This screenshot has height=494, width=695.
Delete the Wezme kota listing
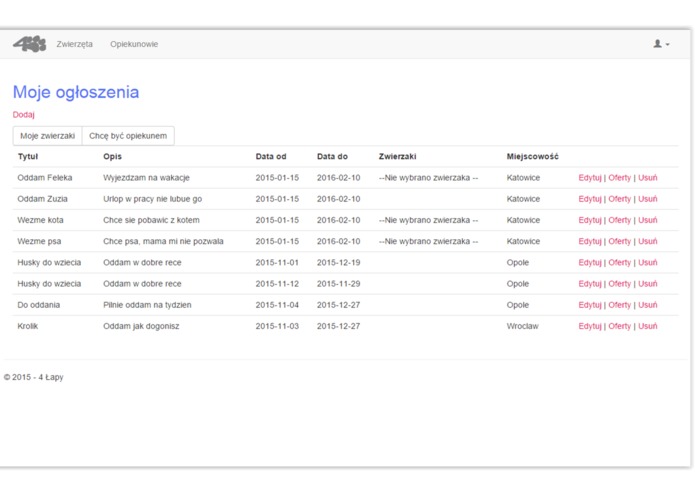click(648, 220)
